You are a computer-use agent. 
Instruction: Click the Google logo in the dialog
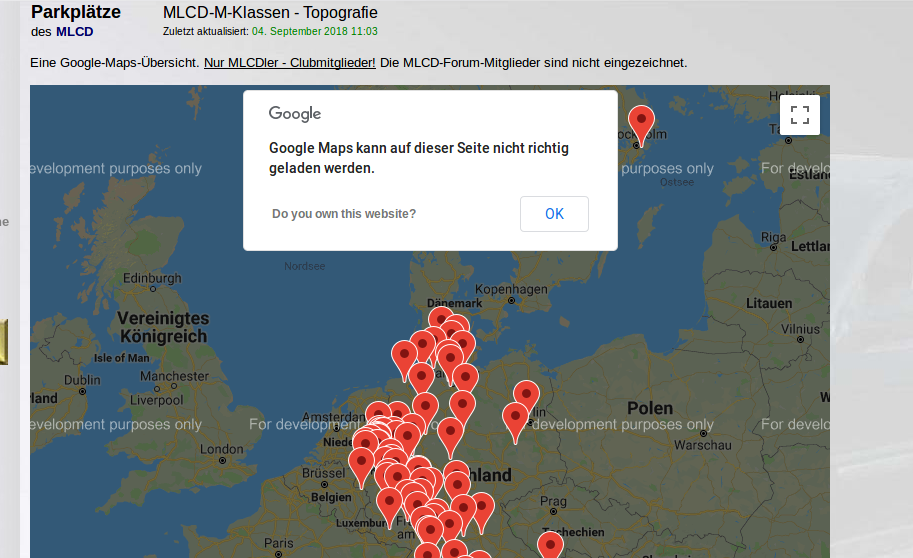[x=295, y=114]
